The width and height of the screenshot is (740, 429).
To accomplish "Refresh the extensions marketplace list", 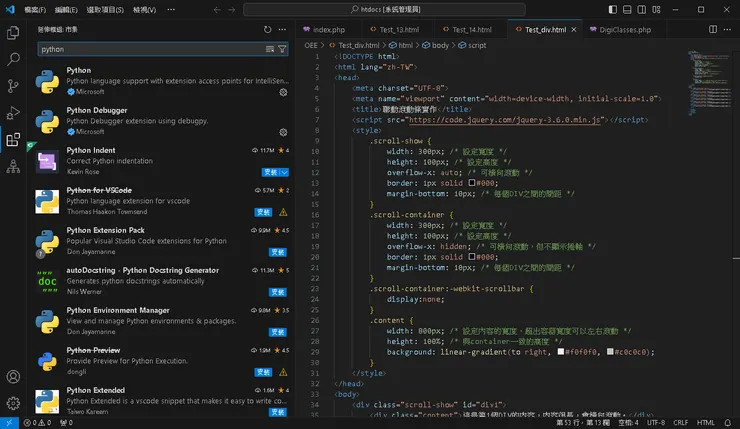I will coord(267,30).
